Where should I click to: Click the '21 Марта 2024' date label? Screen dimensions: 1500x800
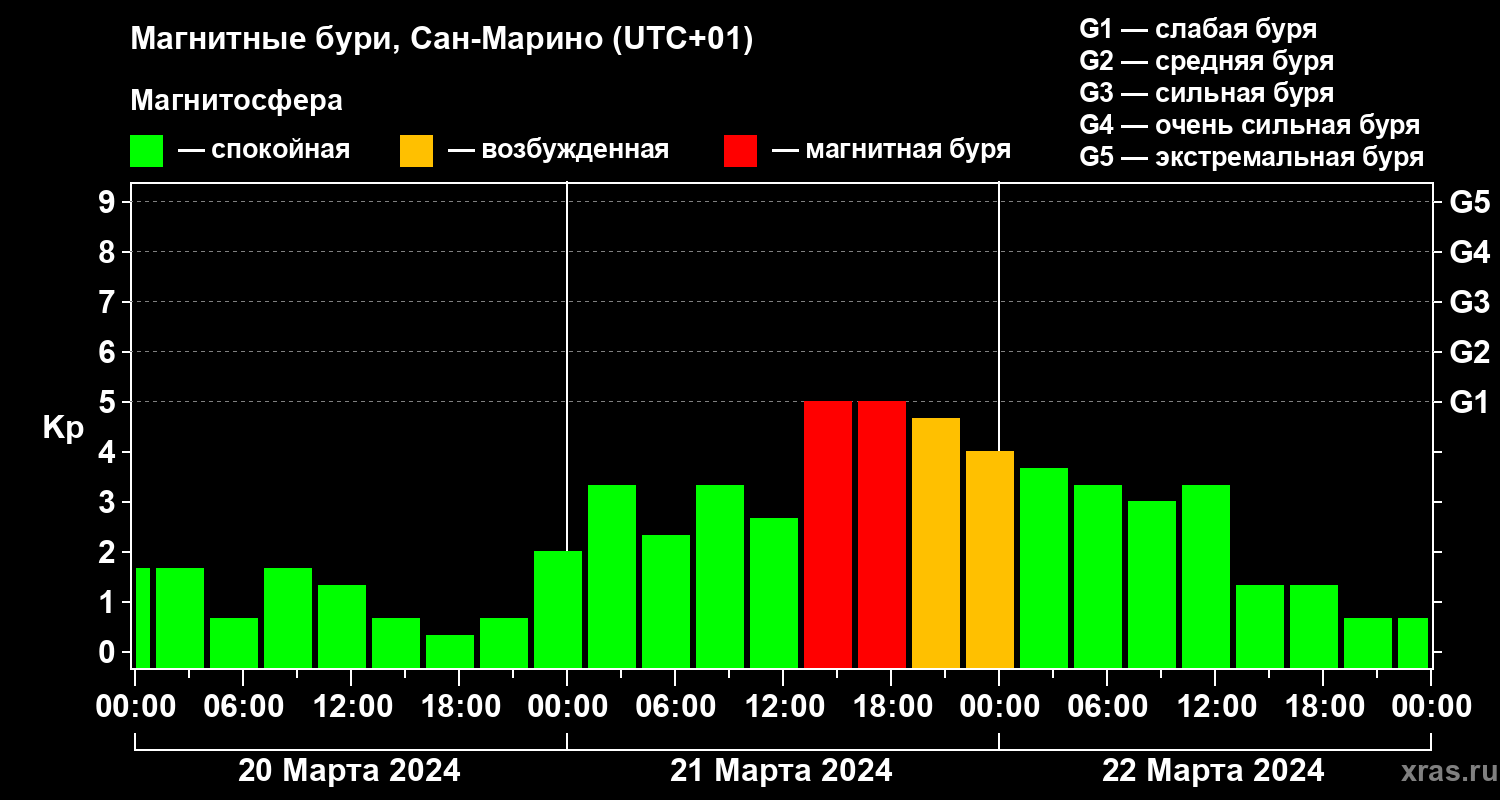(781, 771)
